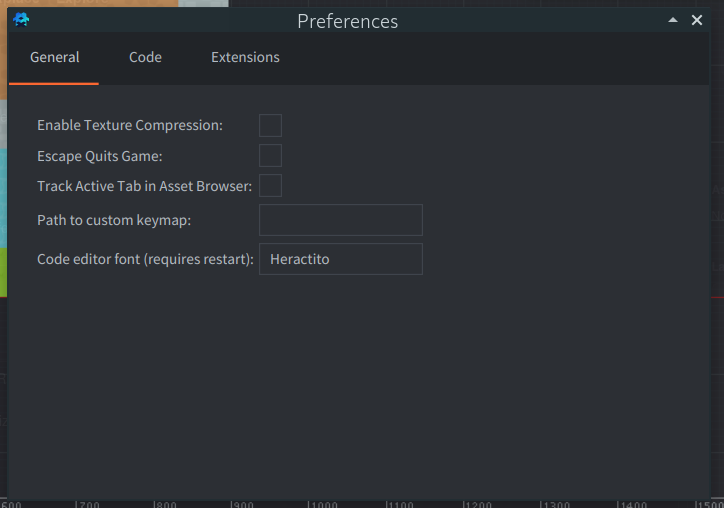Enable the Texture Compression checkbox
This screenshot has width=724, height=508.
(271, 126)
